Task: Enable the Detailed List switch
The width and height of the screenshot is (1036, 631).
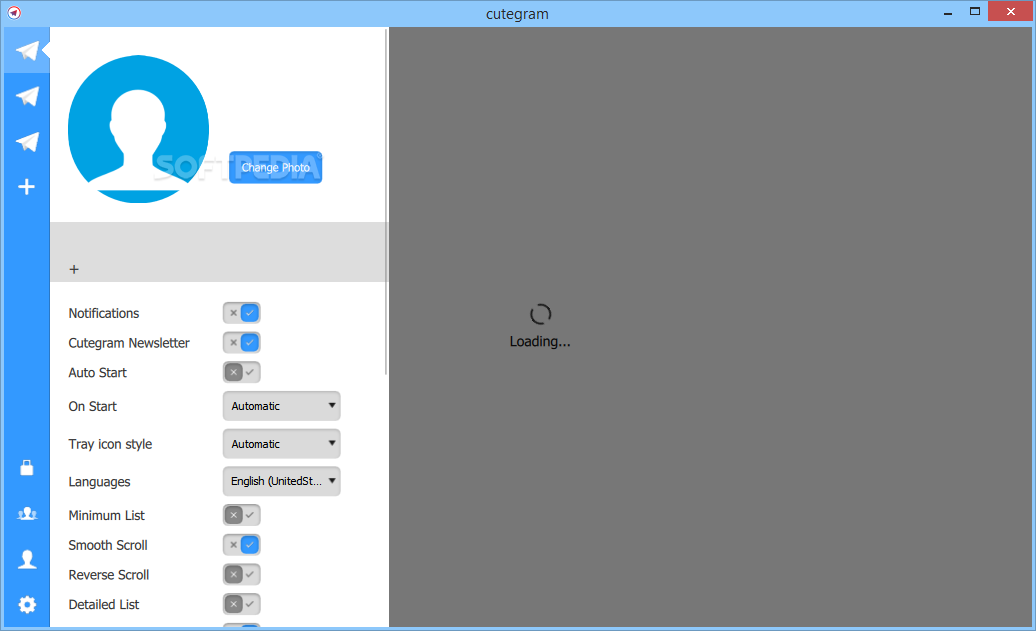Action: 242,605
